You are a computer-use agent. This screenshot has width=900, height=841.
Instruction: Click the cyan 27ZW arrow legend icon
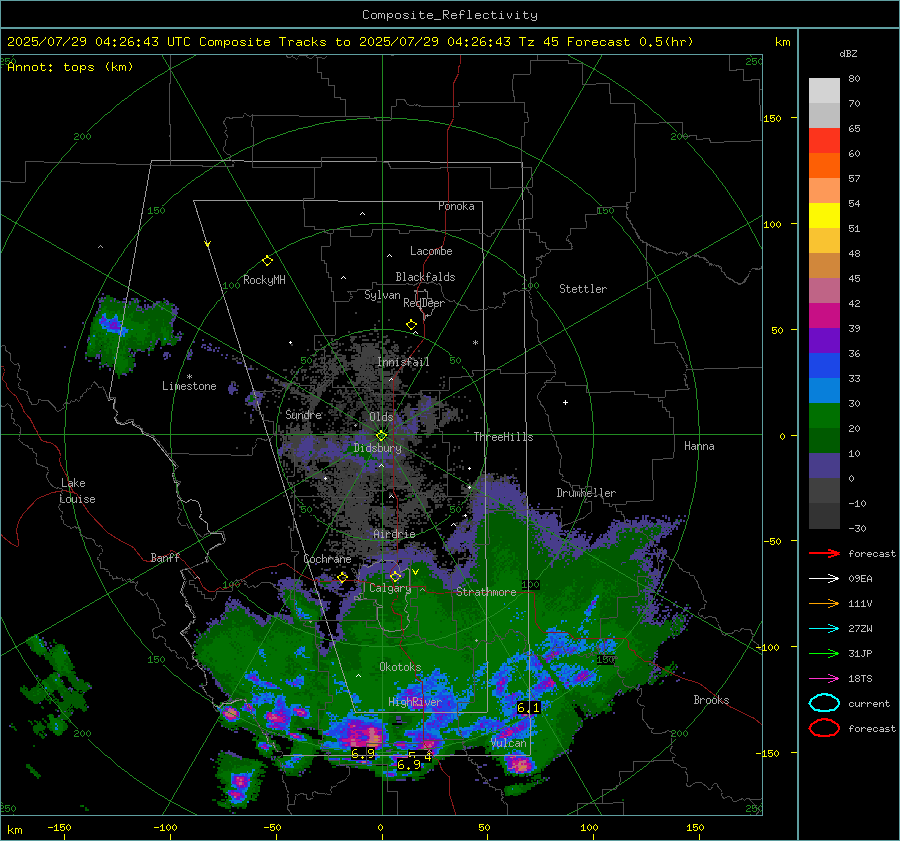pyautogui.click(x=824, y=629)
